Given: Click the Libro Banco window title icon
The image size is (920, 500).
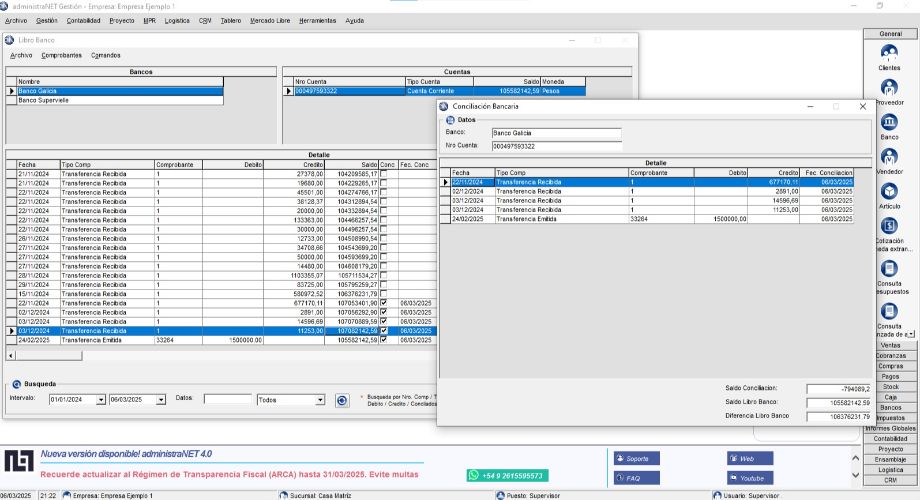Looking at the screenshot, I should (9, 40).
